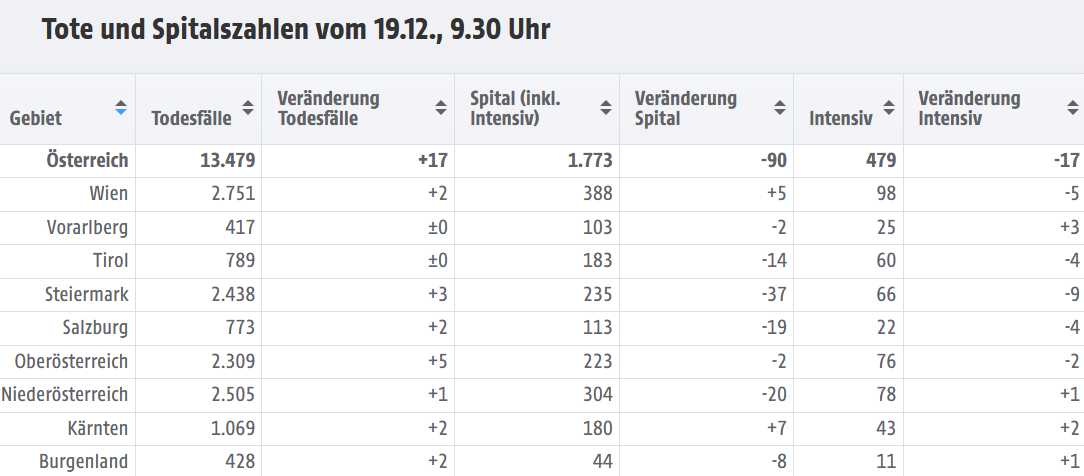
Task: Select the Steiermark row
Action: click(87, 295)
